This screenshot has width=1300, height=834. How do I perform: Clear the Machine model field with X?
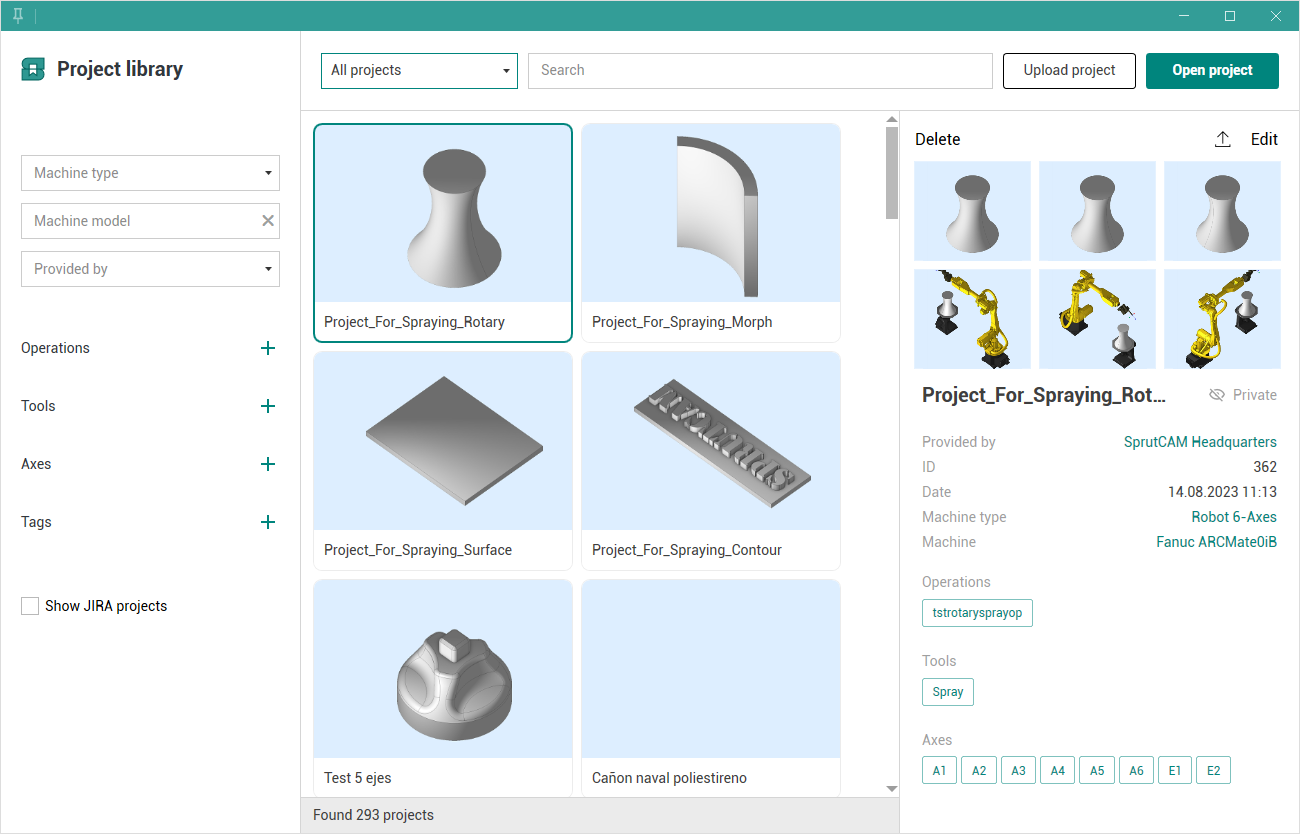click(x=268, y=221)
